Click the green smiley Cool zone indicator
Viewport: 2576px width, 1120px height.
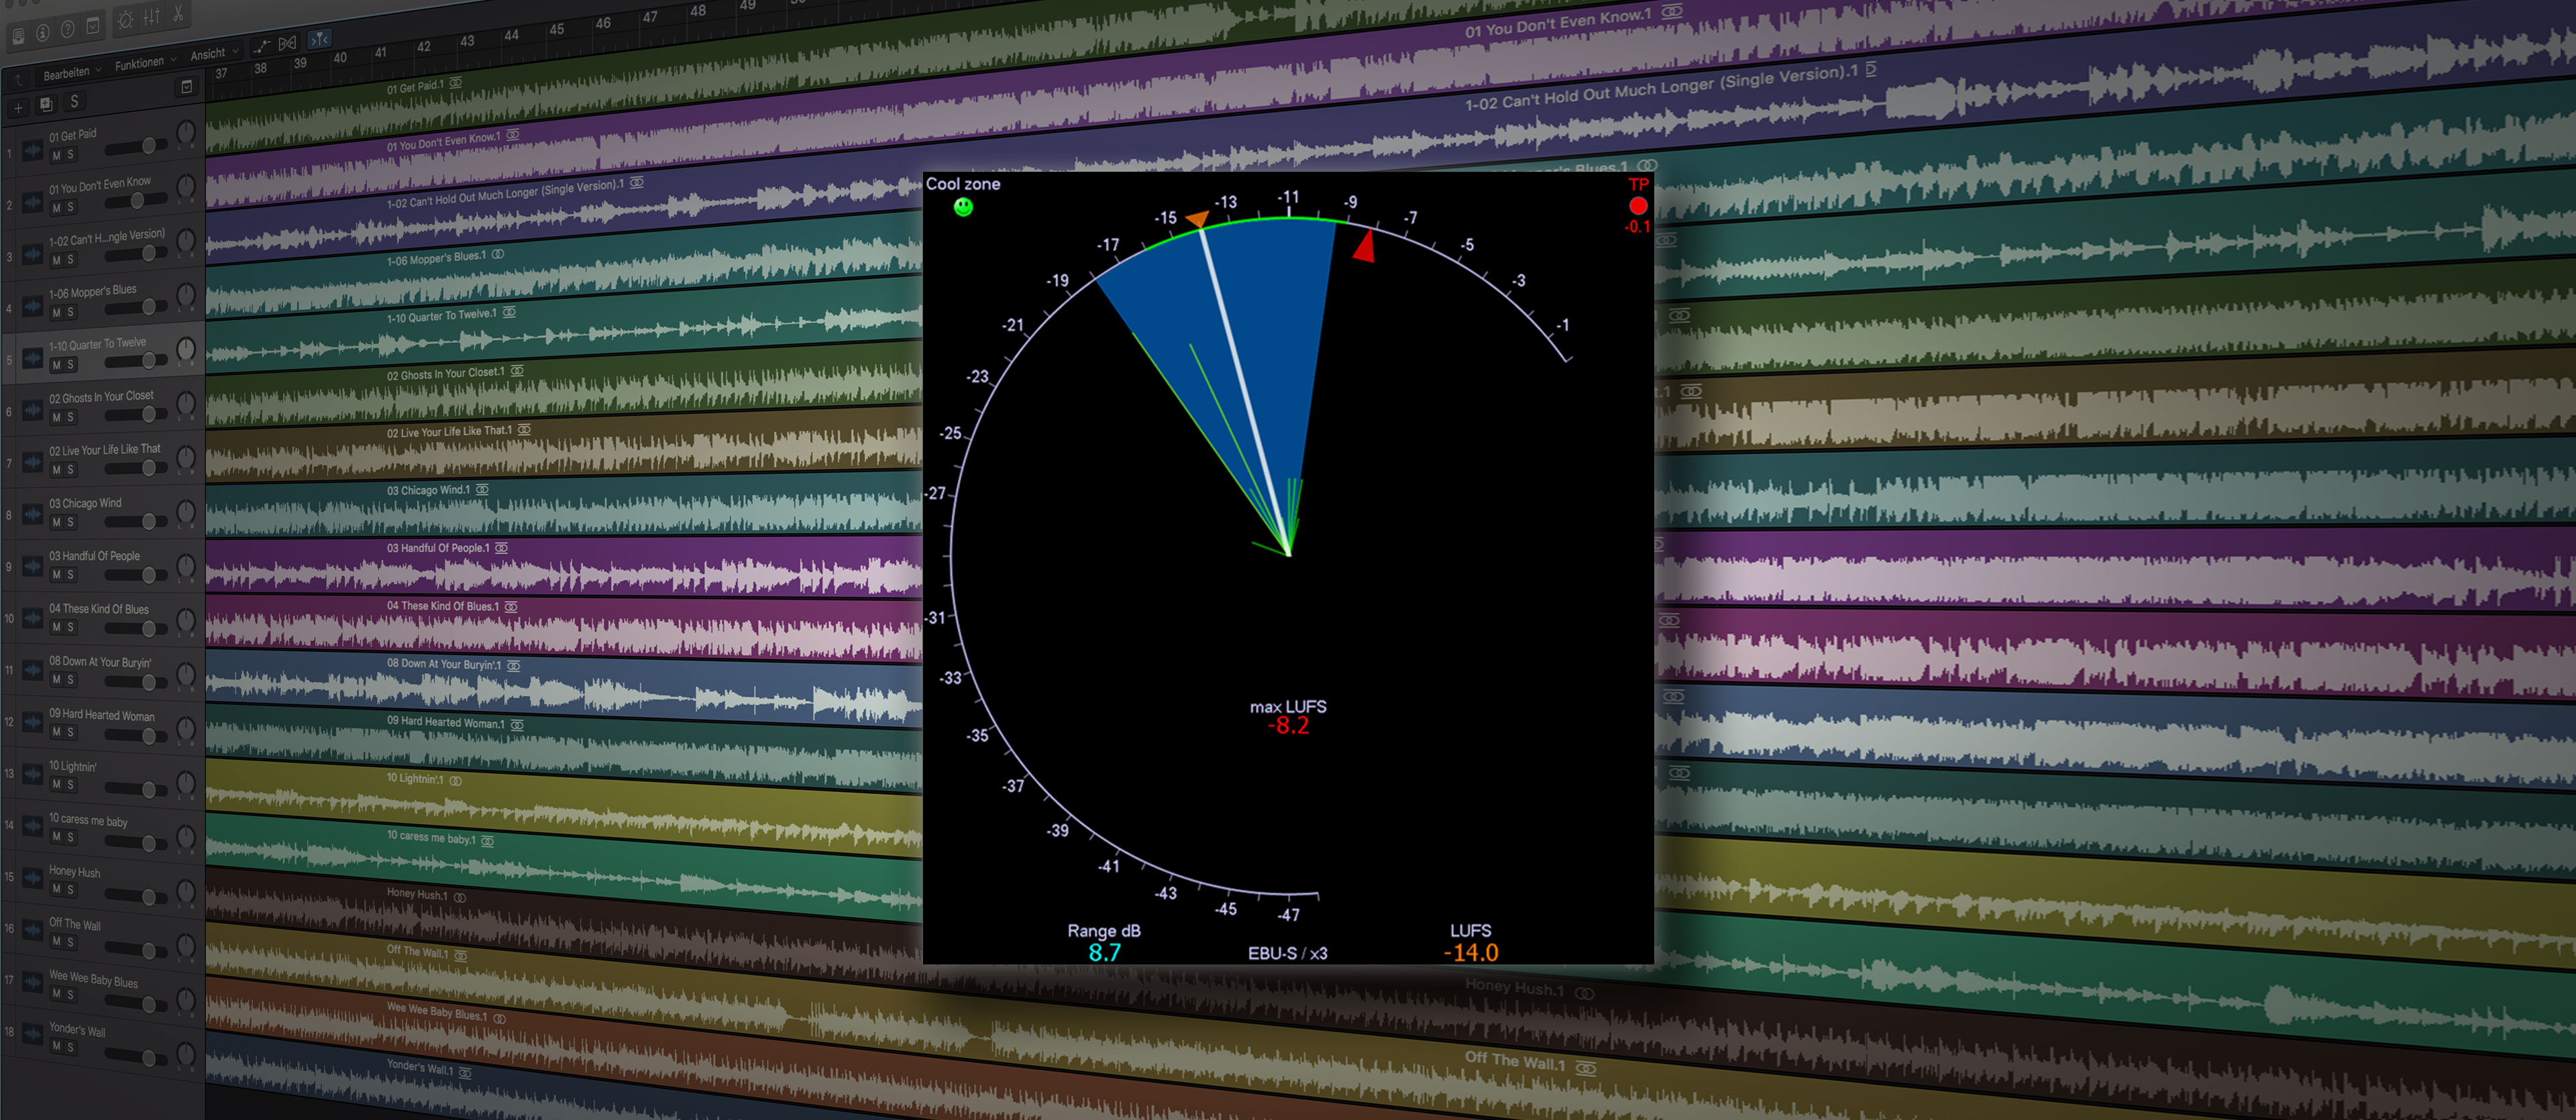point(963,207)
